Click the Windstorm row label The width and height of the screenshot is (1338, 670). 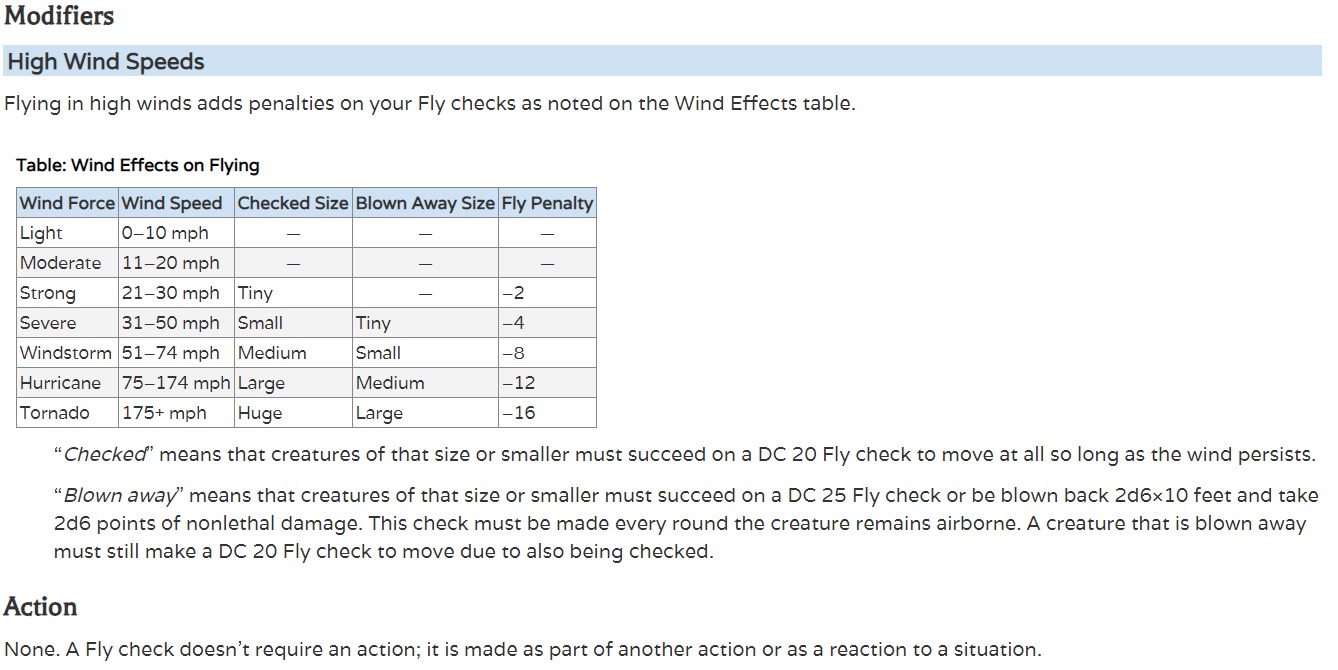point(65,353)
